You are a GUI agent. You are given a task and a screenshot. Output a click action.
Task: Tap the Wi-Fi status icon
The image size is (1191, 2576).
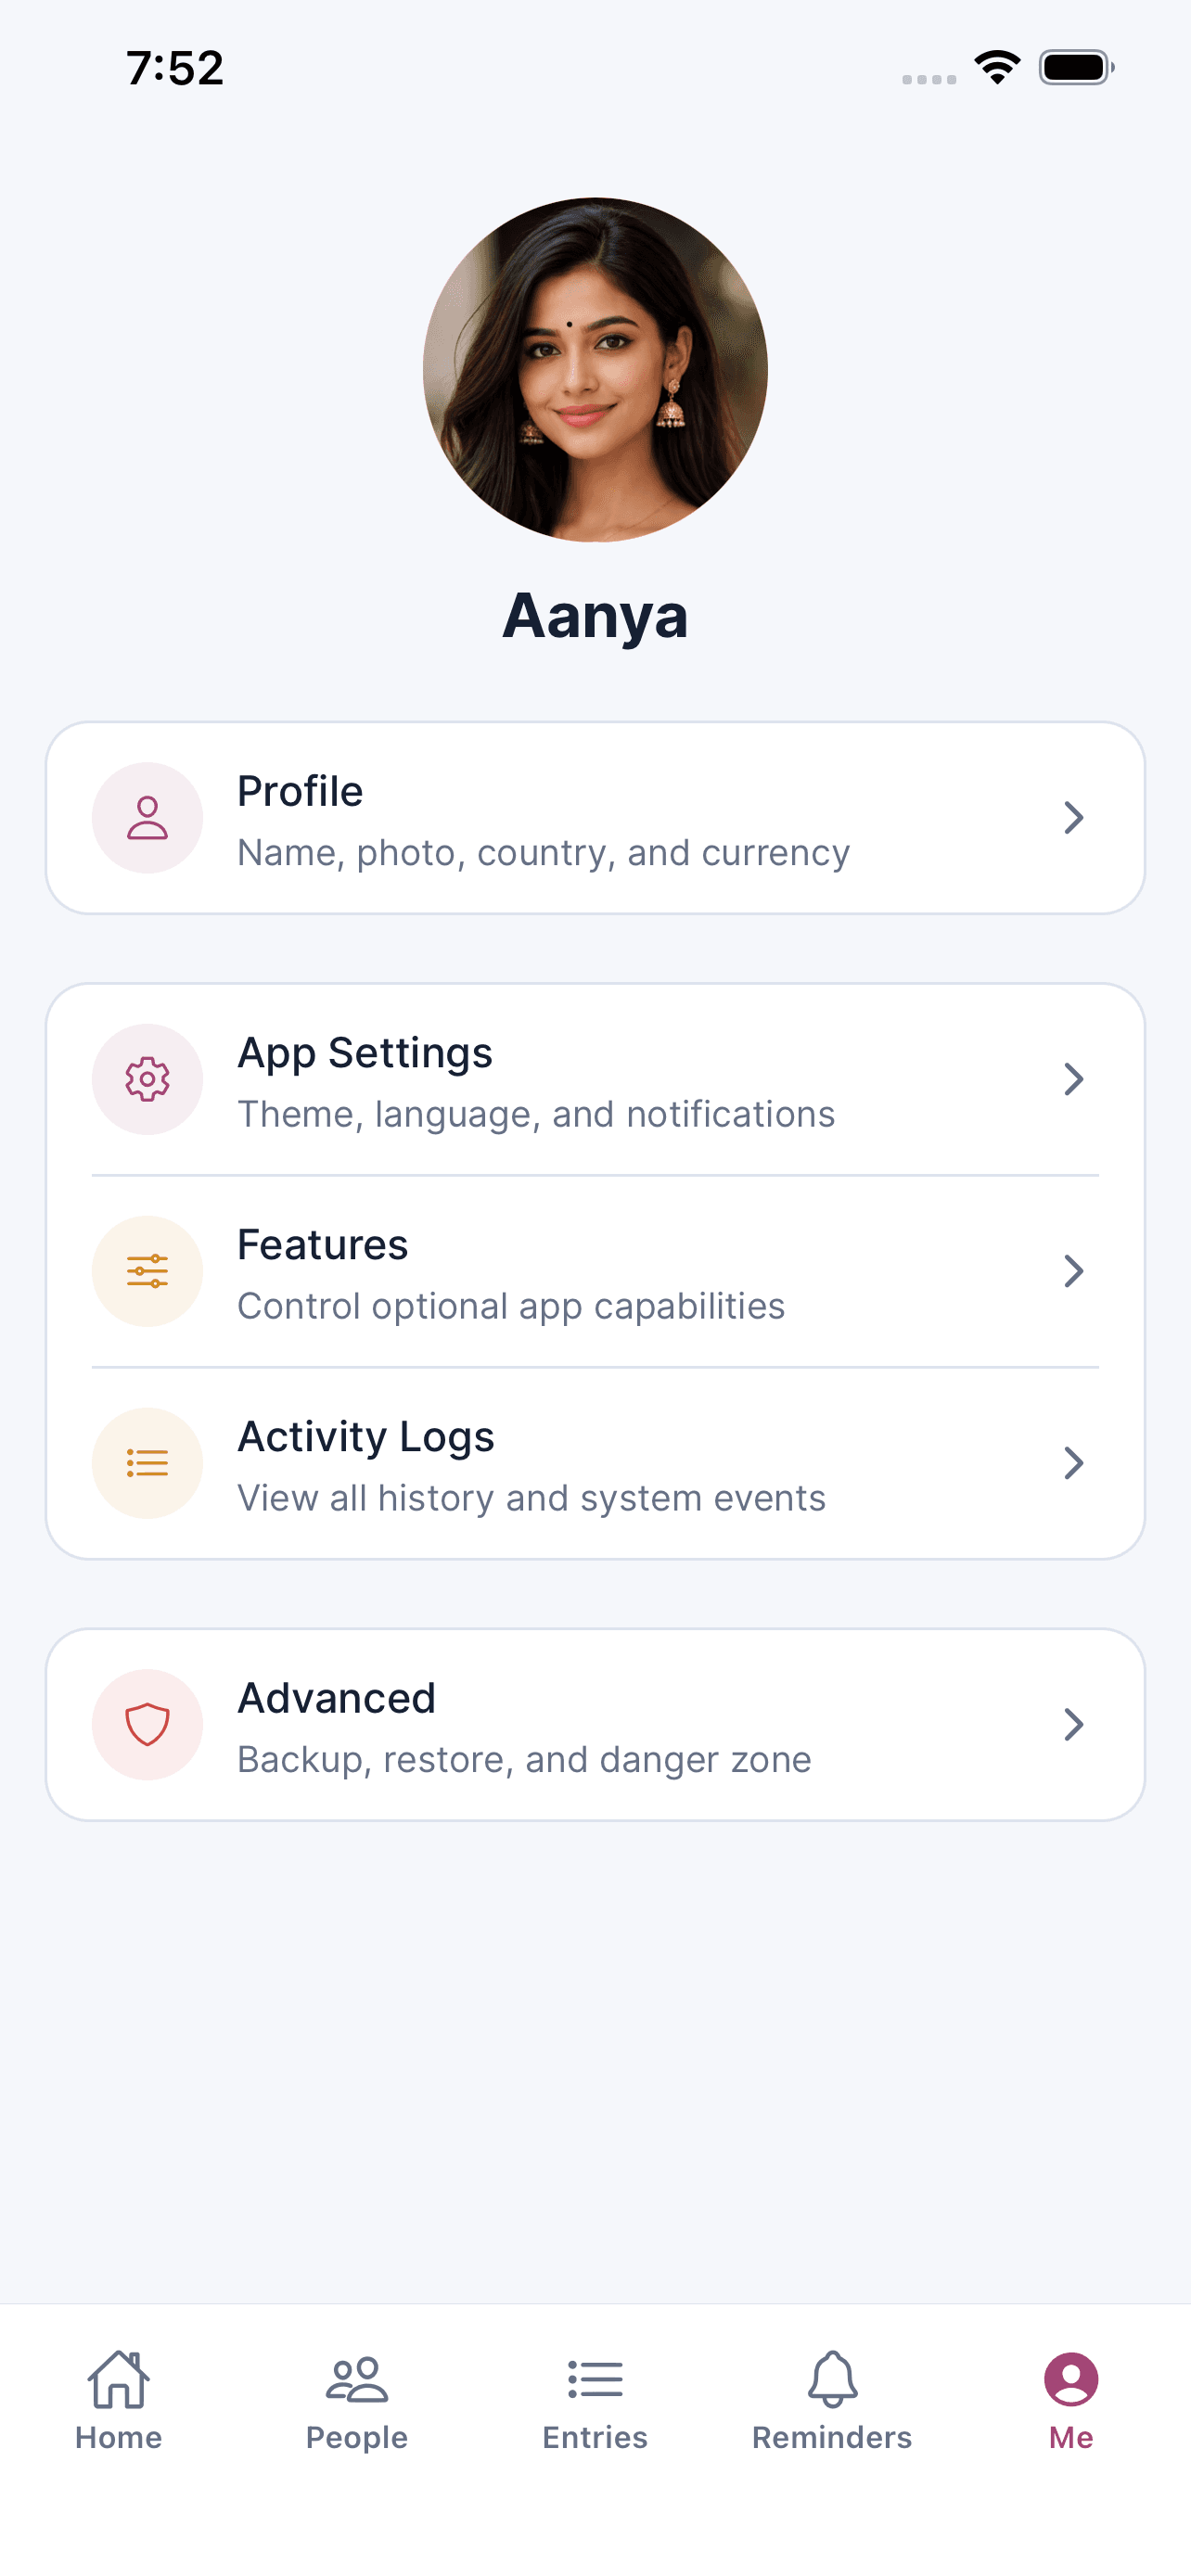[997, 67]
